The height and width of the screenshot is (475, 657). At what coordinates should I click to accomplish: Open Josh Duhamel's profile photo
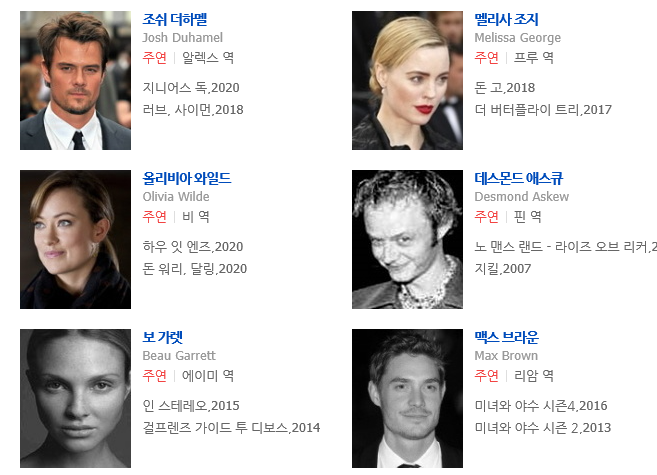(75, 80)
